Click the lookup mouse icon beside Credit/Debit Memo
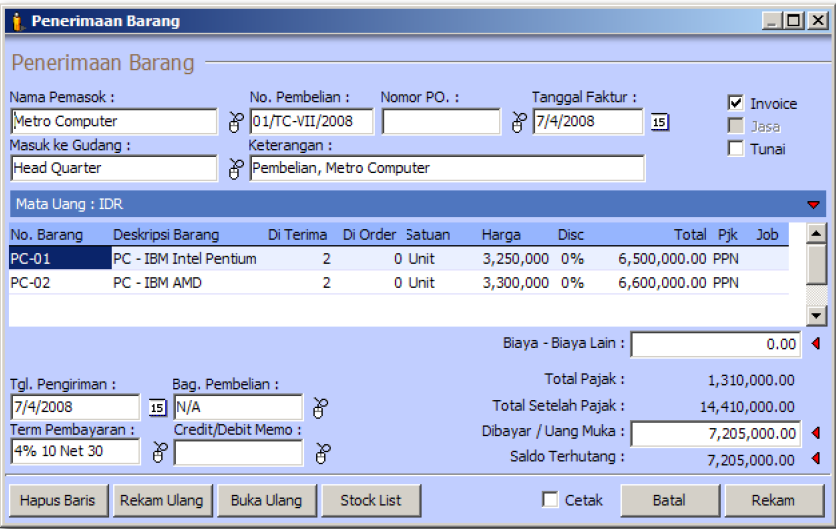This screenshot has height=529, width=836. (x=323, y=453)
